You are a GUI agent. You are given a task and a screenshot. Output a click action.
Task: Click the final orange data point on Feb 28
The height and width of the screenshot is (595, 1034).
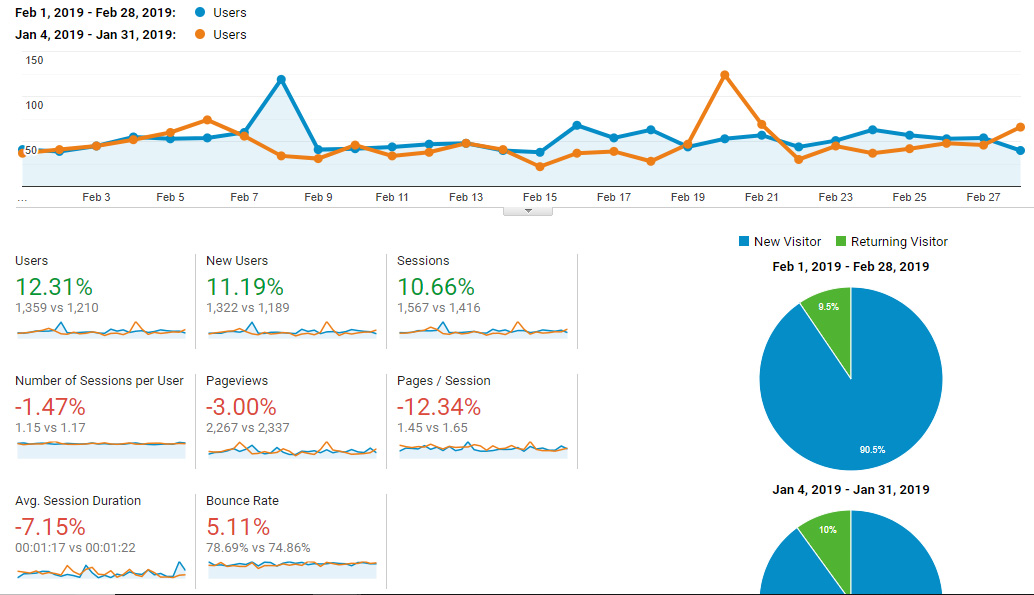coord(1021,127)
